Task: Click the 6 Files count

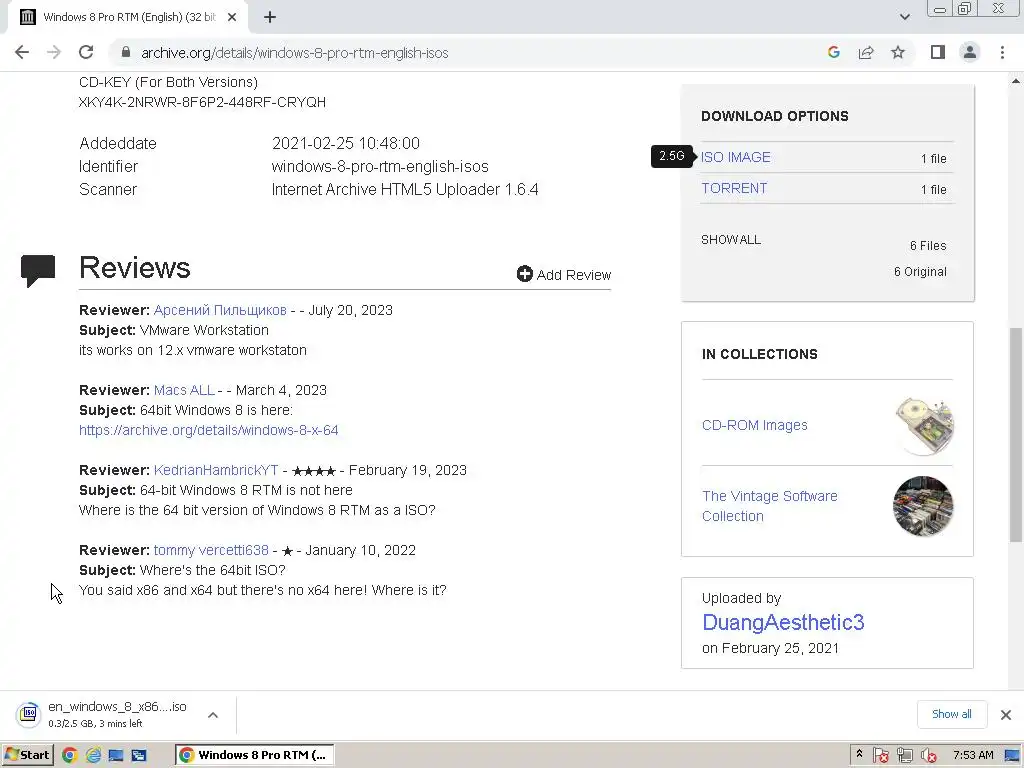Action: click(928, 246)
